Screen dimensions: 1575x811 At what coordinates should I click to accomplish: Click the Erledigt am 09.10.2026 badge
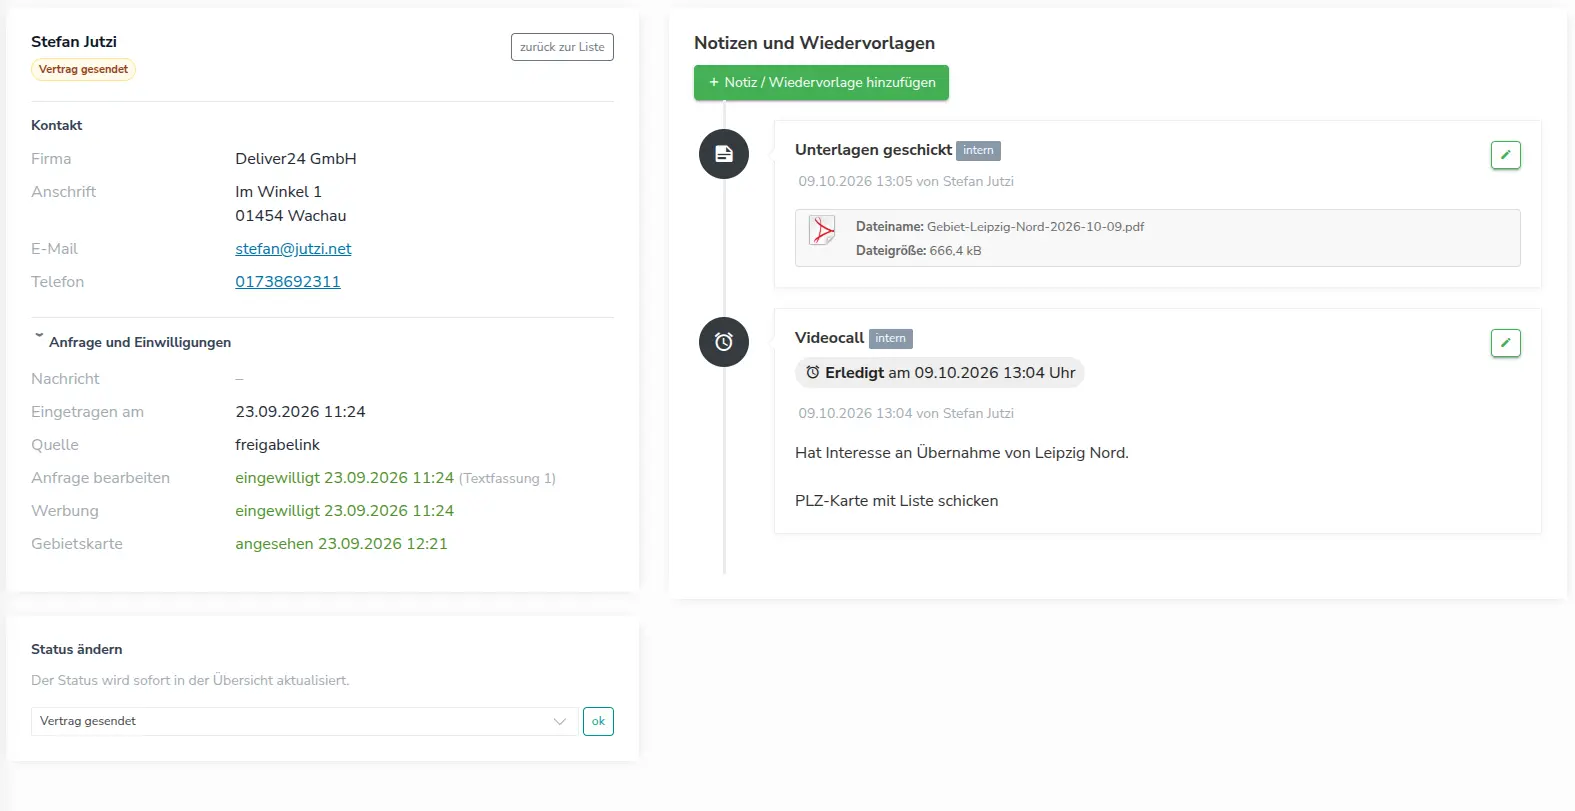coord(940,372)
